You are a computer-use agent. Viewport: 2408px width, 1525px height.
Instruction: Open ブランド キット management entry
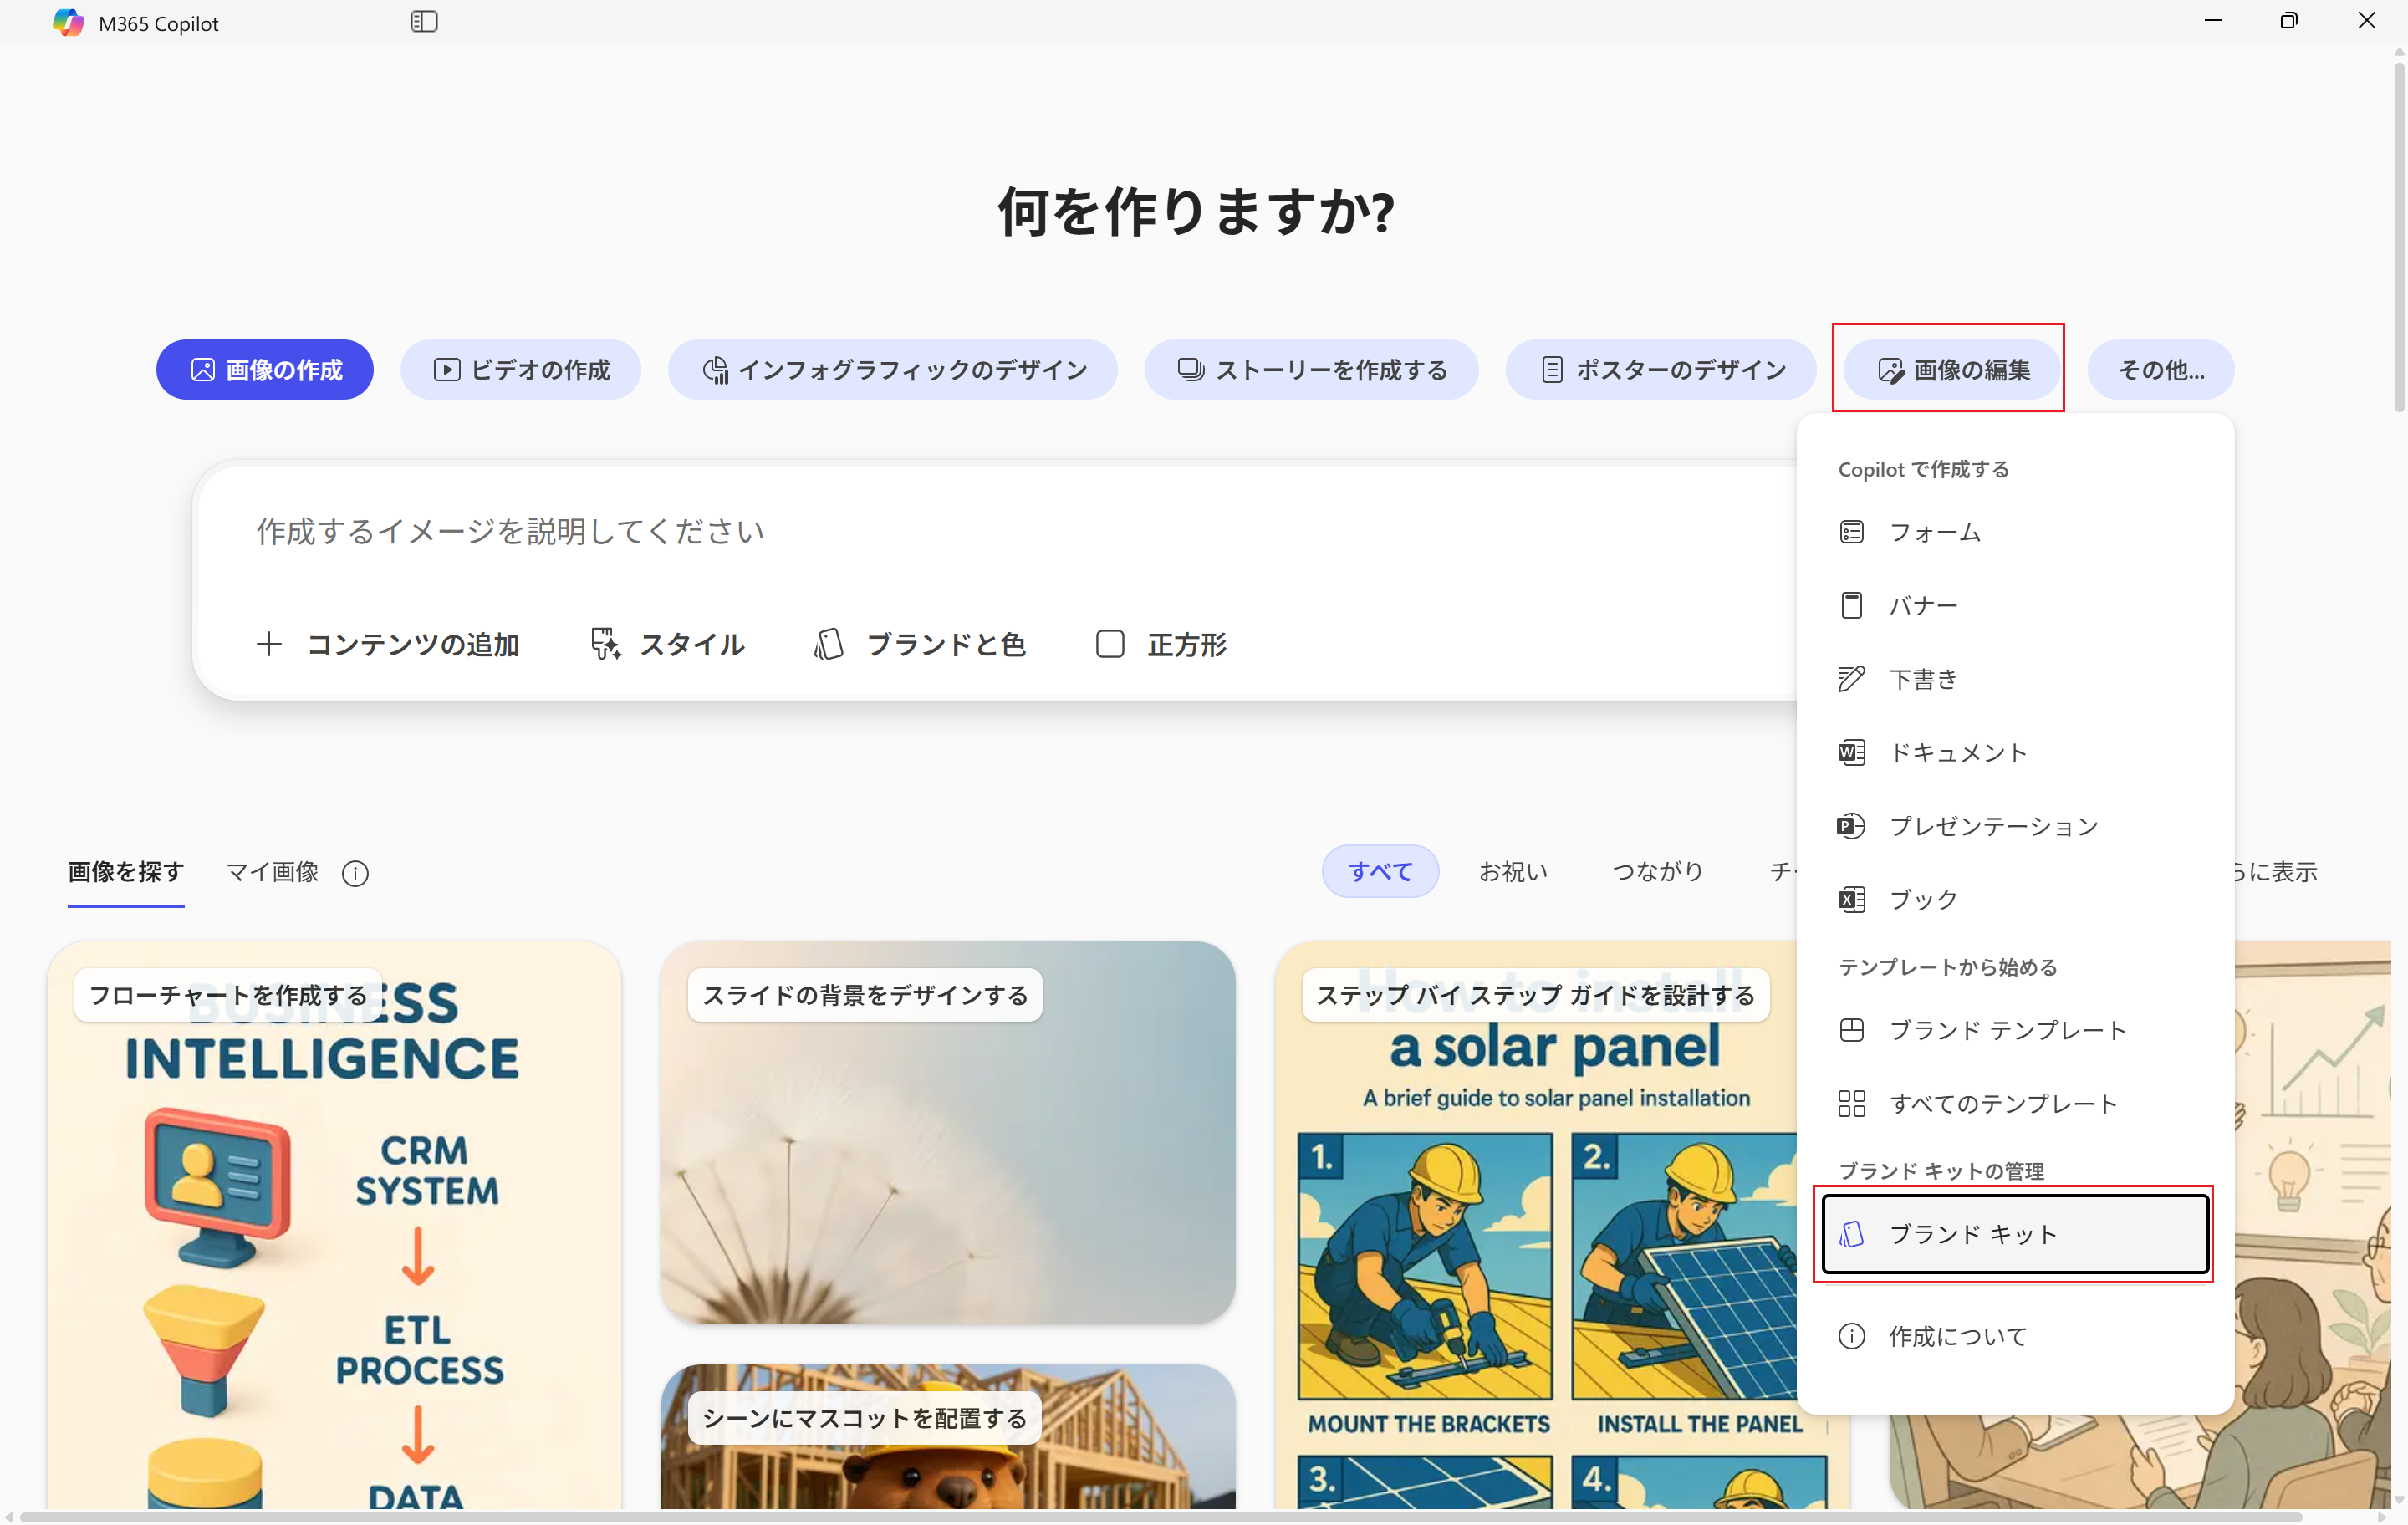click(x=2014, y=1234)
